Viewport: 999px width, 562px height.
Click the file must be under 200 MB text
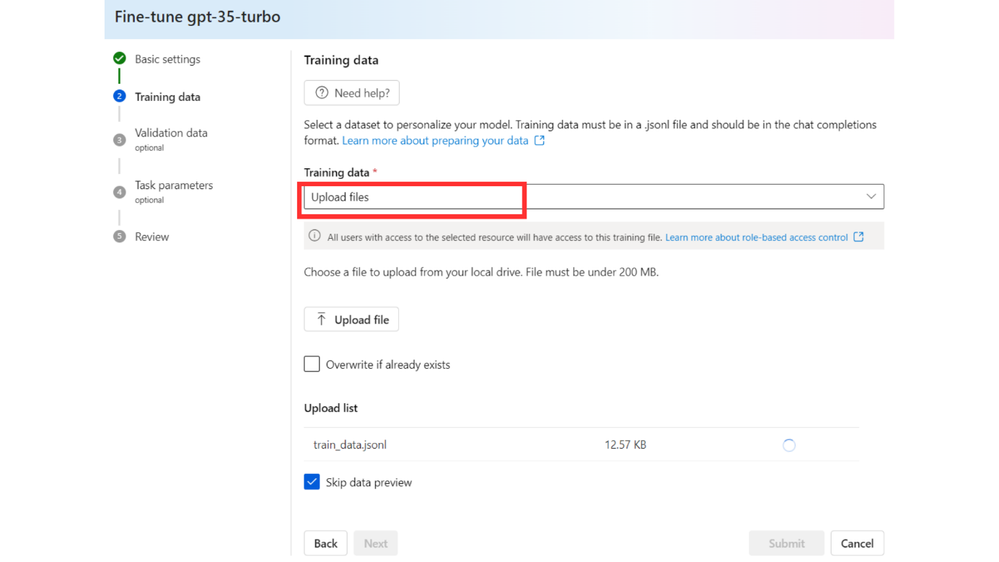[x=592, y=272]
